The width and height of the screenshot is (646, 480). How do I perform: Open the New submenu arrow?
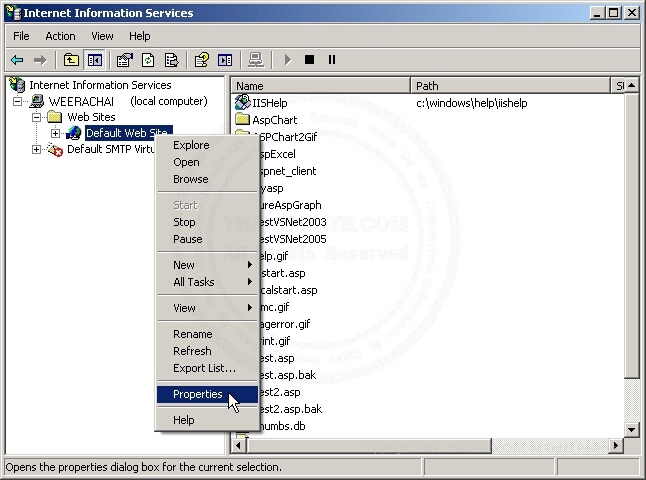(x=249, y=265)
